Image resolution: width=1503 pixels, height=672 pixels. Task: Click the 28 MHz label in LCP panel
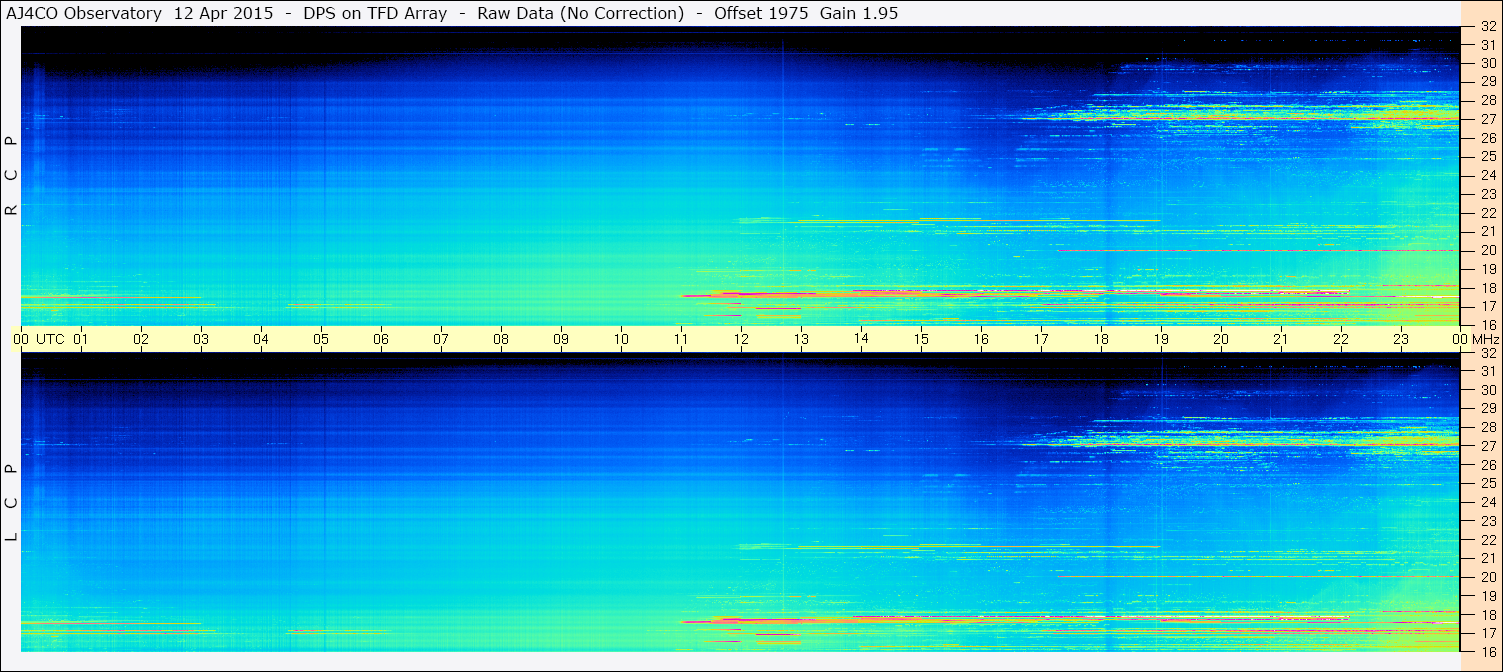click(x=1487, y=427)
